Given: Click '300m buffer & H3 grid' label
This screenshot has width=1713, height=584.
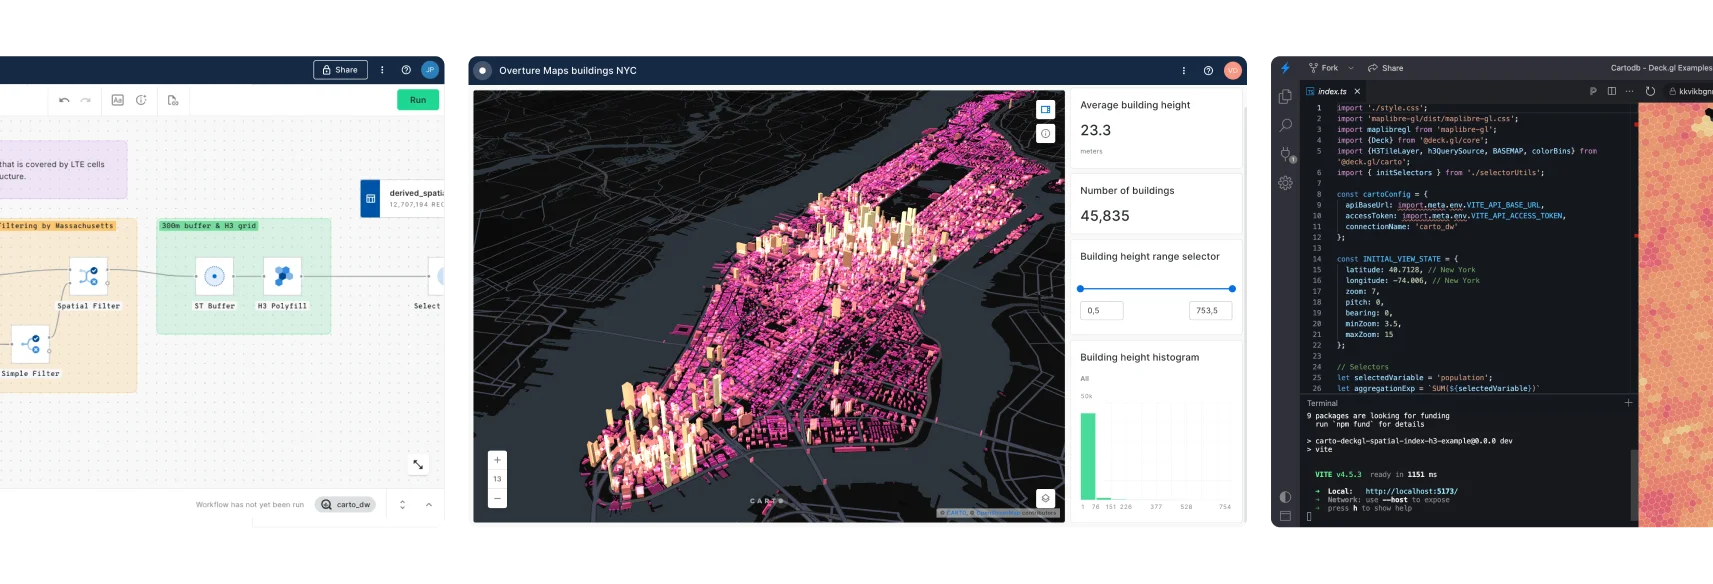Looking at the screenshot, I should [x=208, y=226].
